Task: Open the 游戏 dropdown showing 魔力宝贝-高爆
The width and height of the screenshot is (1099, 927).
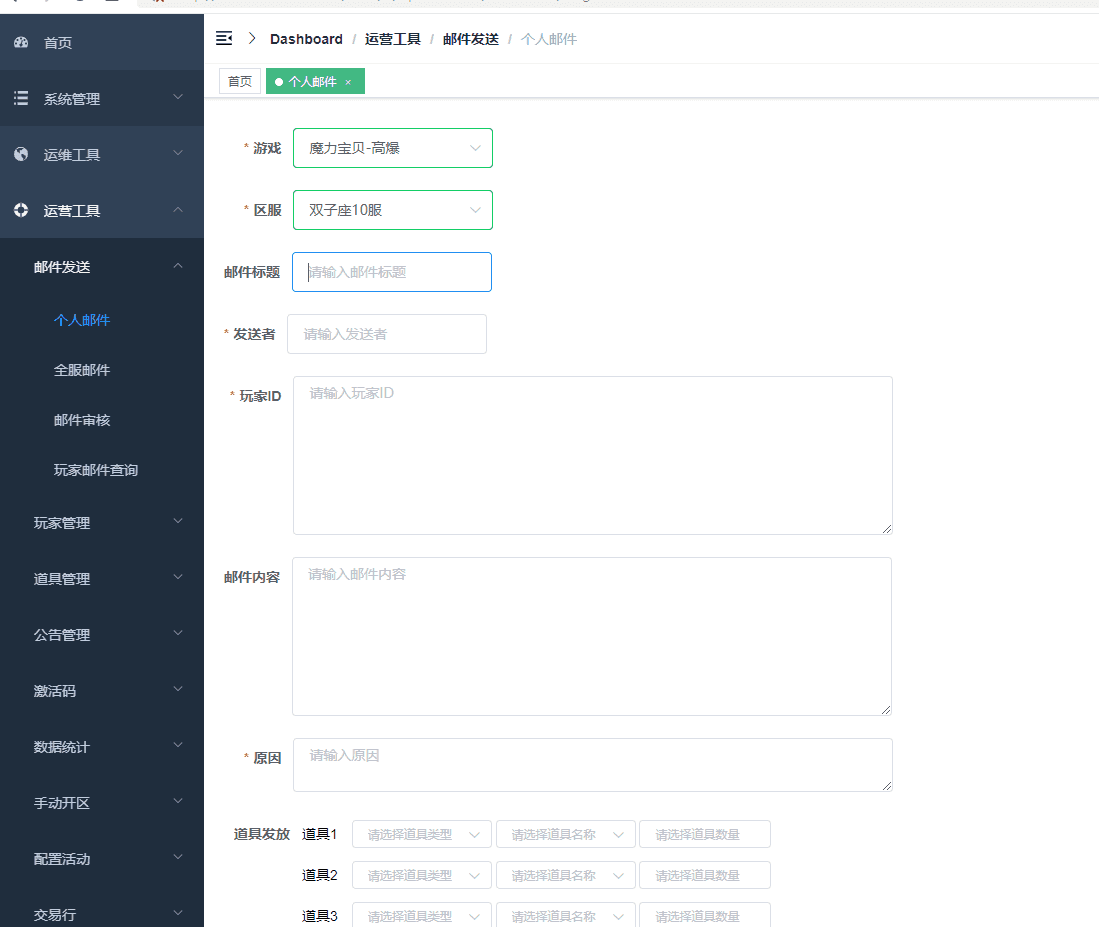Action: pos(392,147)
